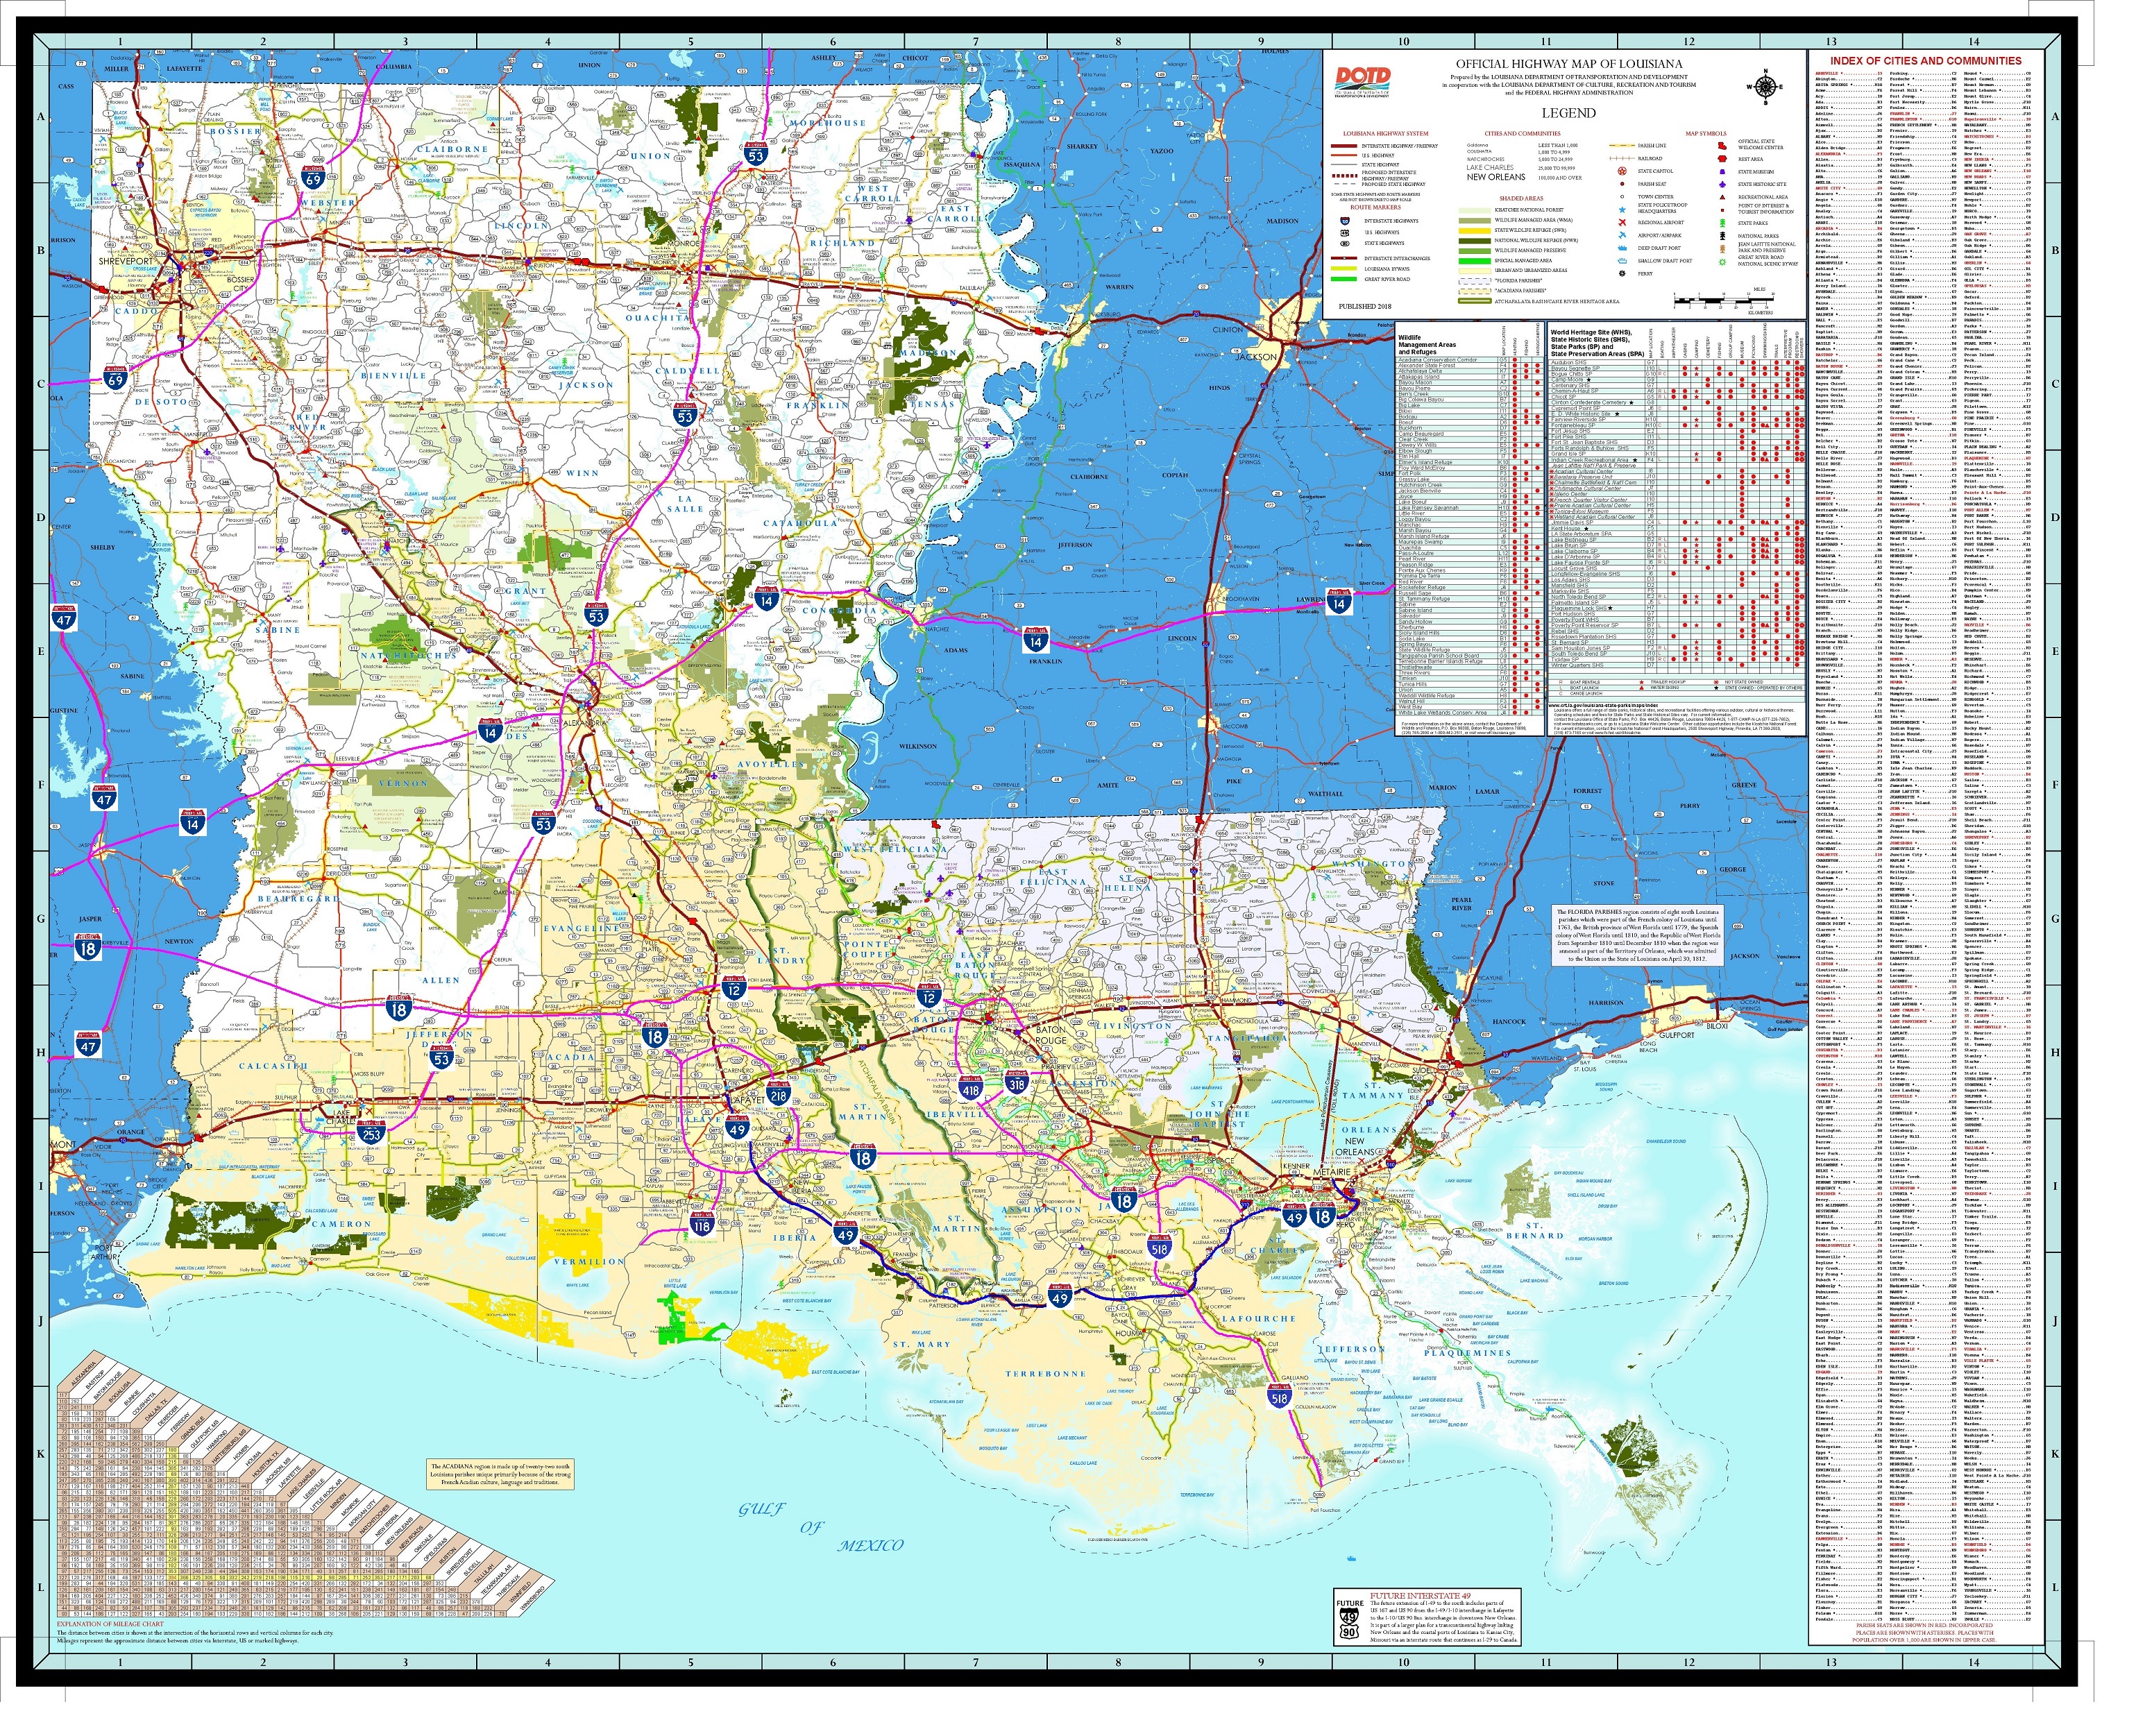Click the Index of Cities and Communities heading
Screen dimensions: 2136x1736
pyautogui.click(x=1925, y=61)
